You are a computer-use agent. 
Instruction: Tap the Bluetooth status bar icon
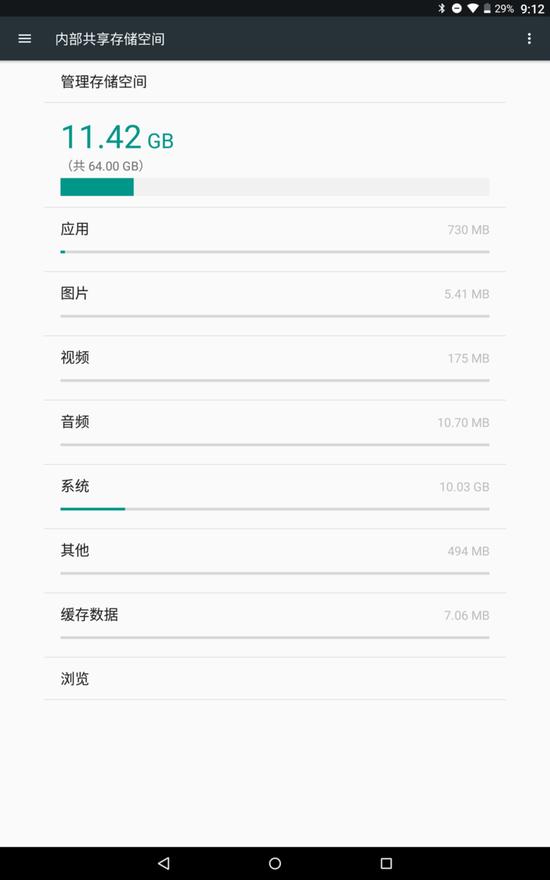(x=442, y=8)
